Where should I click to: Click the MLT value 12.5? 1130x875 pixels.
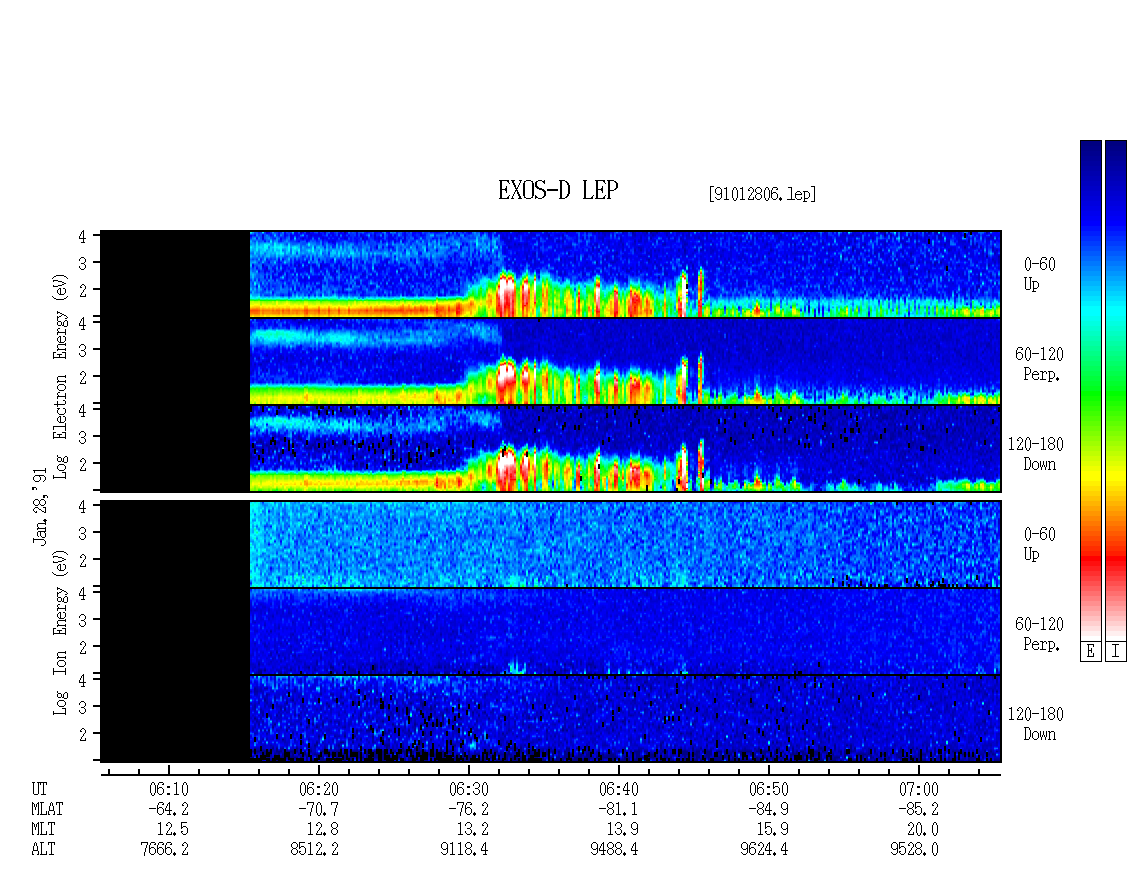click(173, 830)
